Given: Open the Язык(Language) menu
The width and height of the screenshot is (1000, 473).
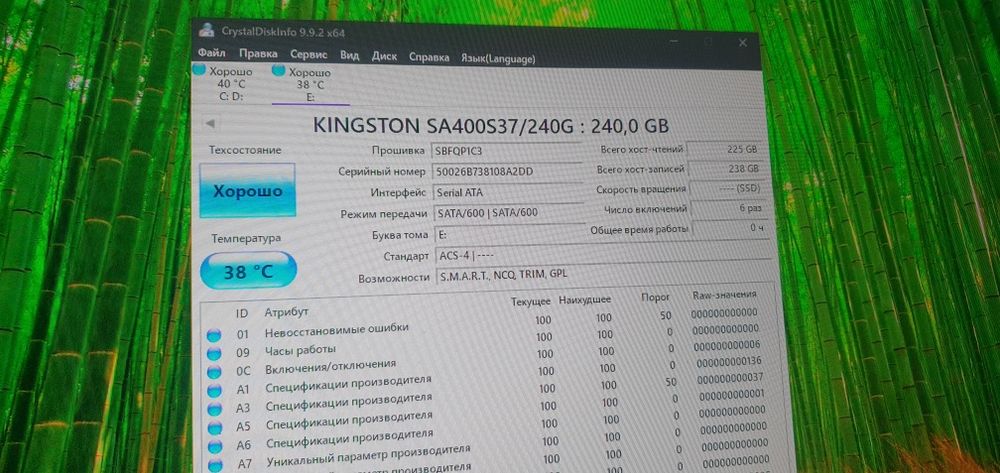Looking at the screenshot, I should pyautogui.click(x=497, y=59).
